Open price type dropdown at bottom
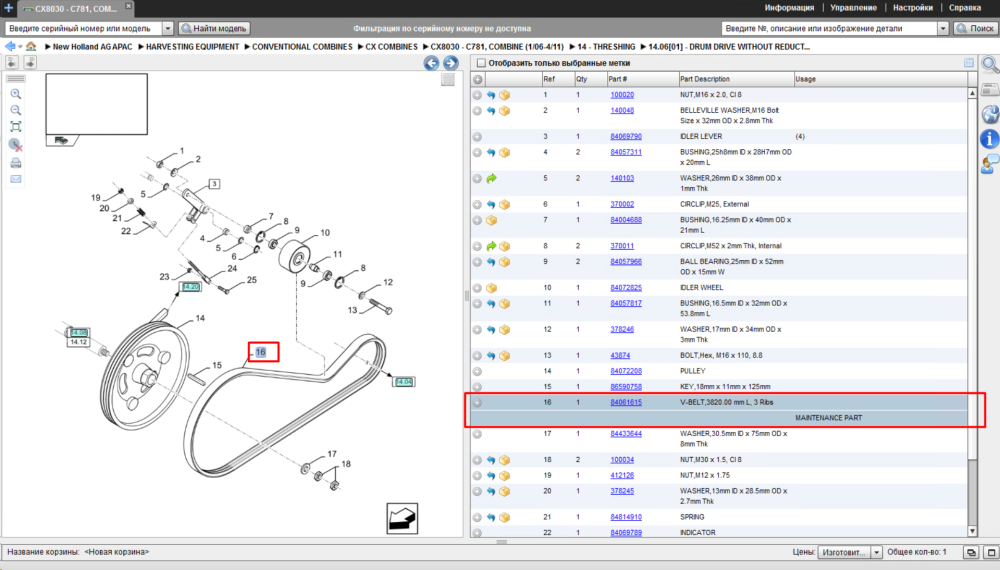 (x=876, y=552)
